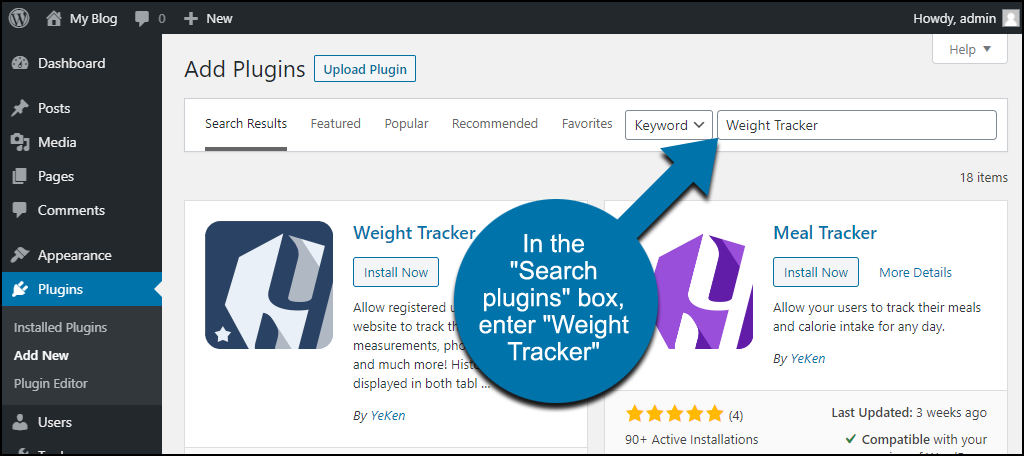
Task: Open the Recommended tab
Action: tap(495, 123)
